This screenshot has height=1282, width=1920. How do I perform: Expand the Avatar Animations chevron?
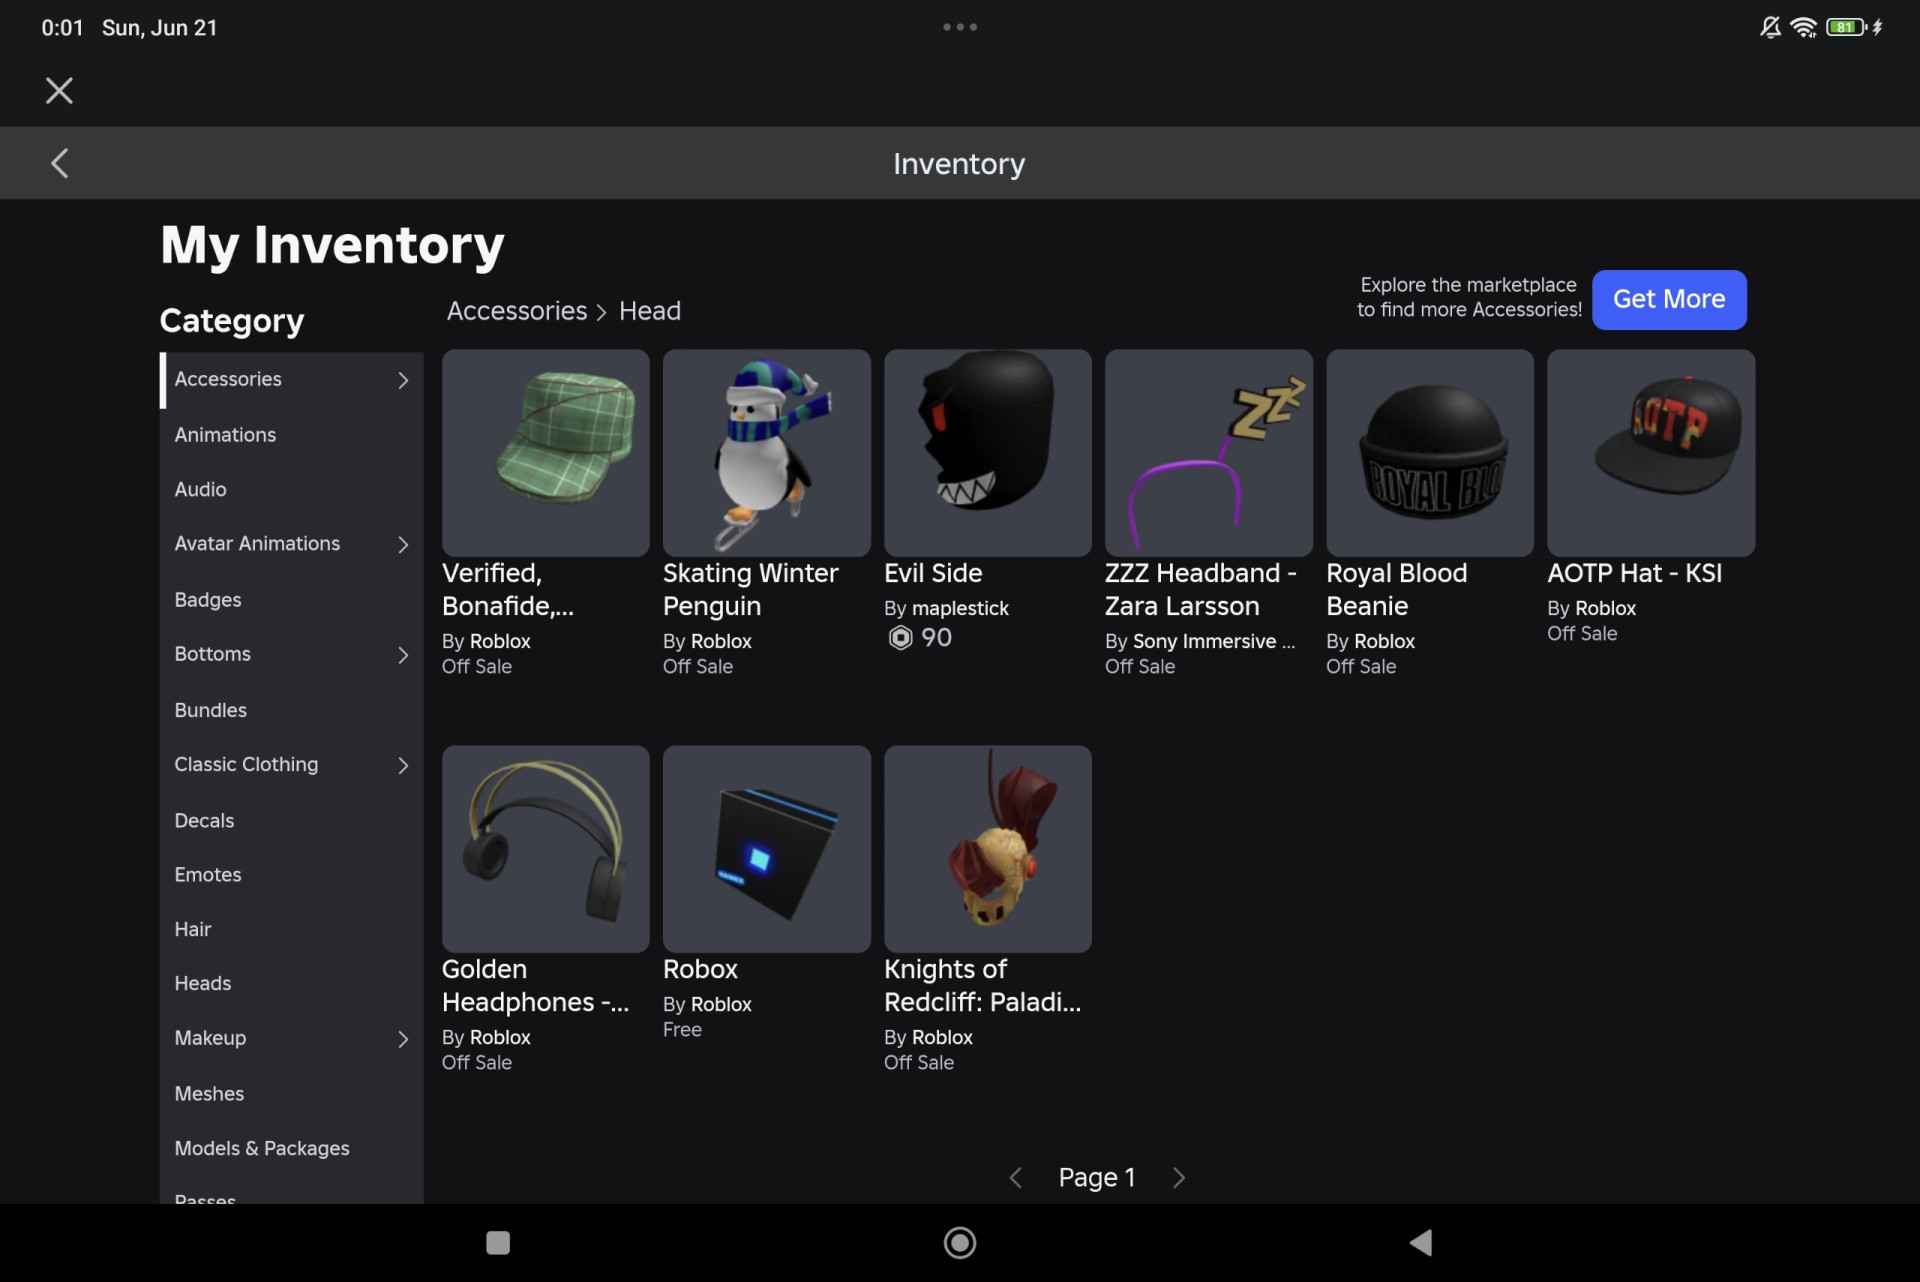point(403,545)
